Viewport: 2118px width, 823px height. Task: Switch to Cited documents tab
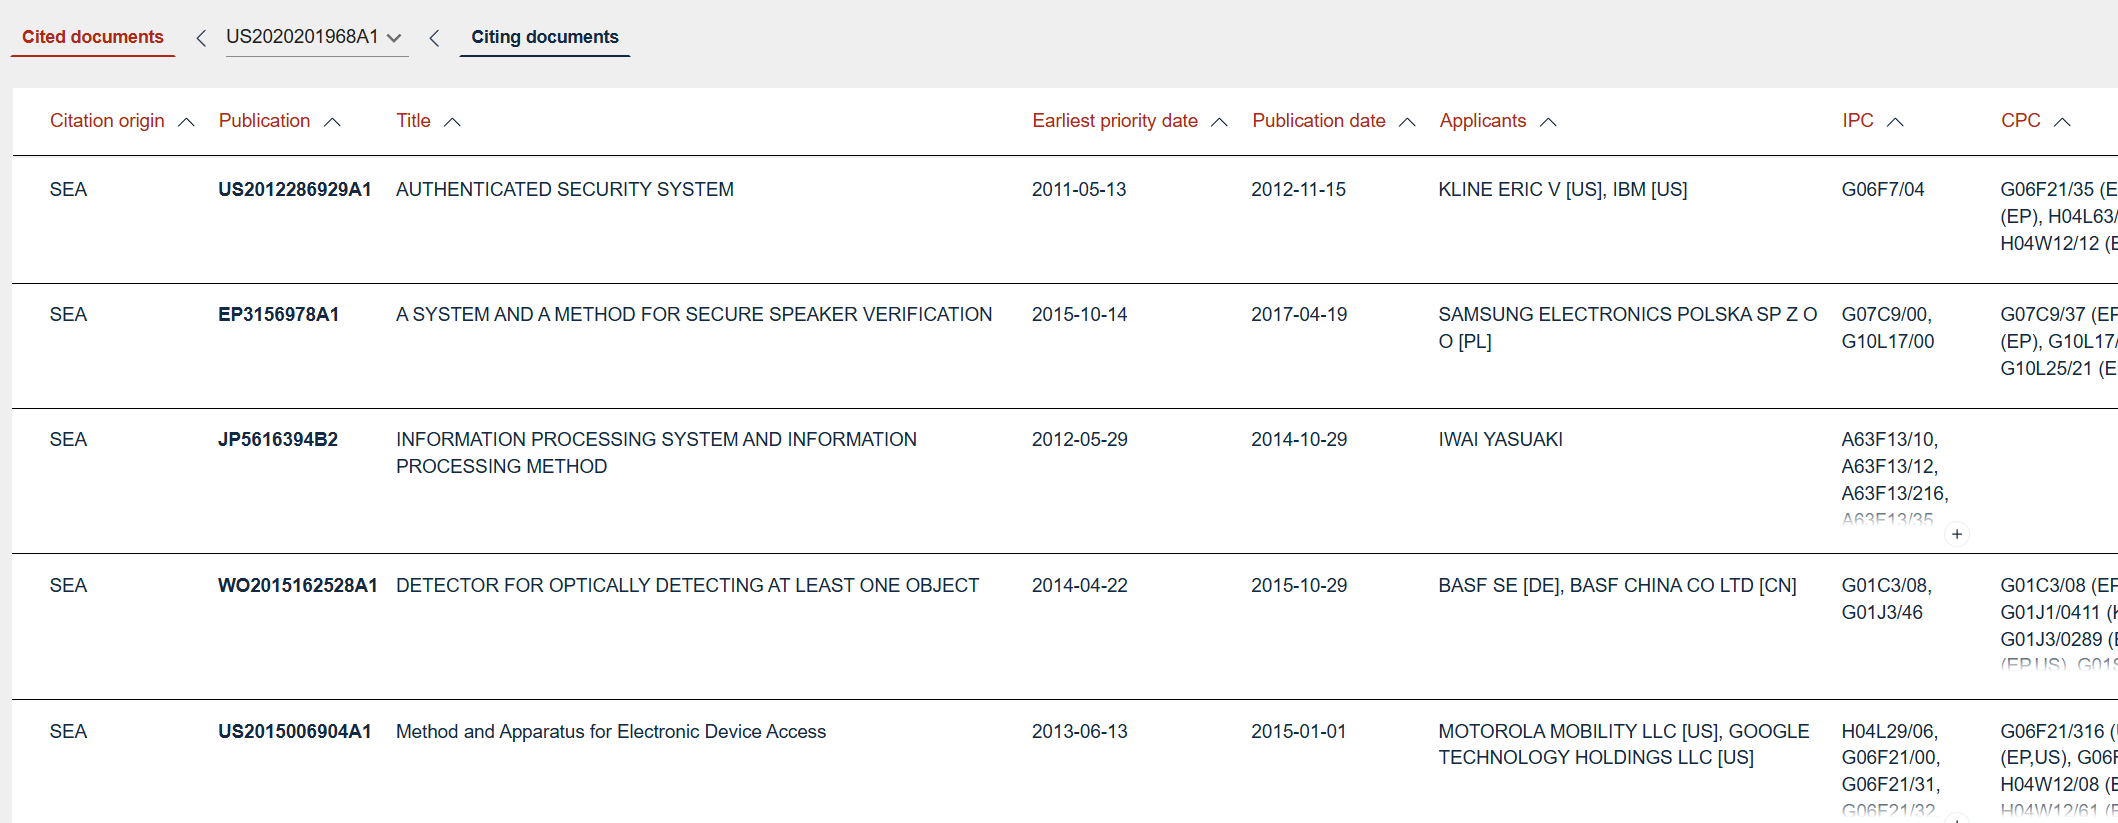pos(92,37)
